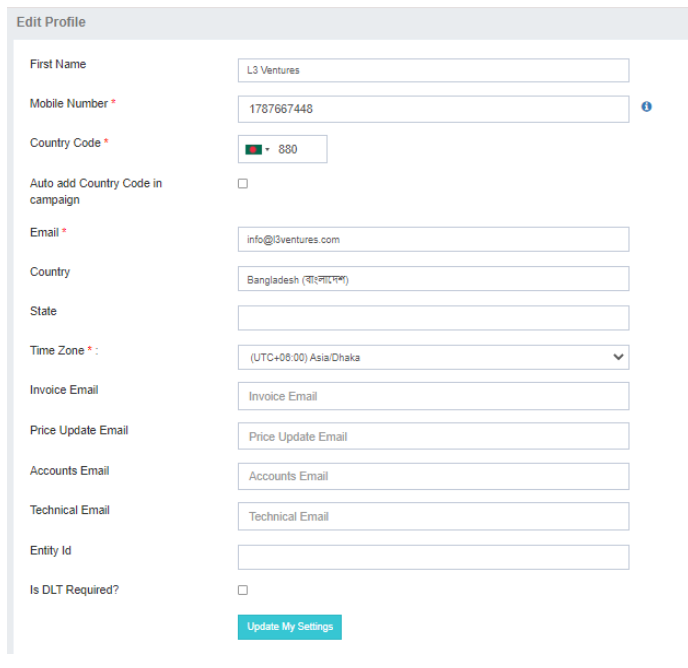Click the info icon beside Mobile Number

tap(646, 107)
